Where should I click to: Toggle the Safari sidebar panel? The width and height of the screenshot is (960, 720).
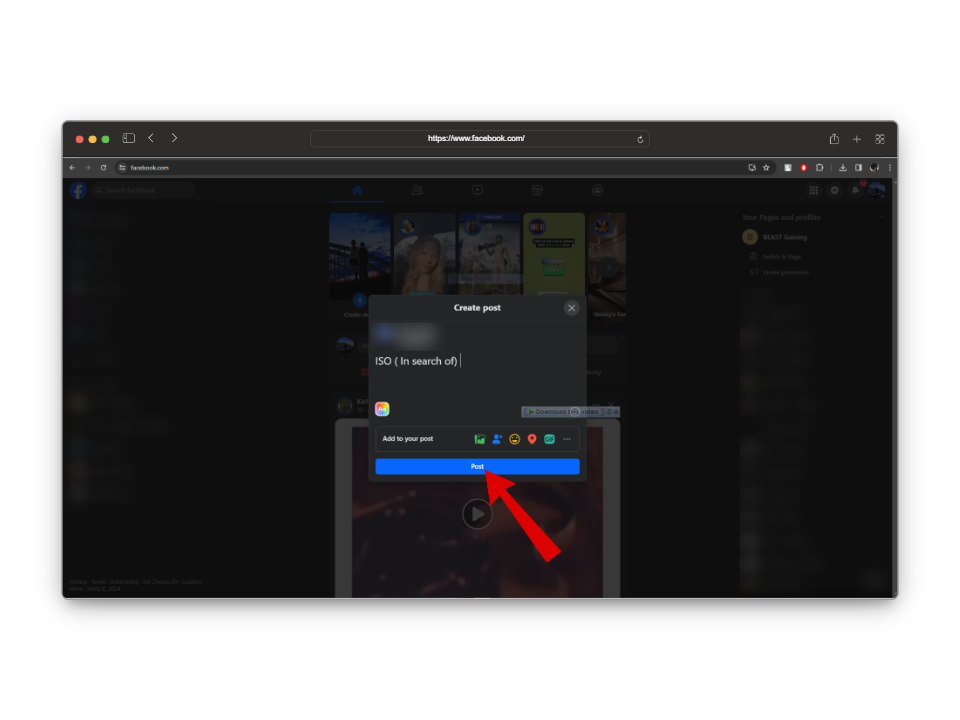point(129,138)
